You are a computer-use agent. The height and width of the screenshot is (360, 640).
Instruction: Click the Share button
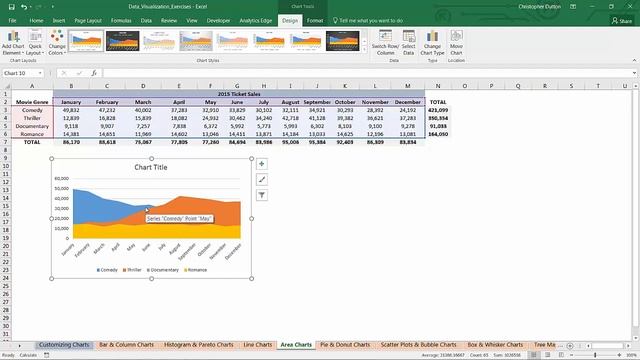click(622, 20)
